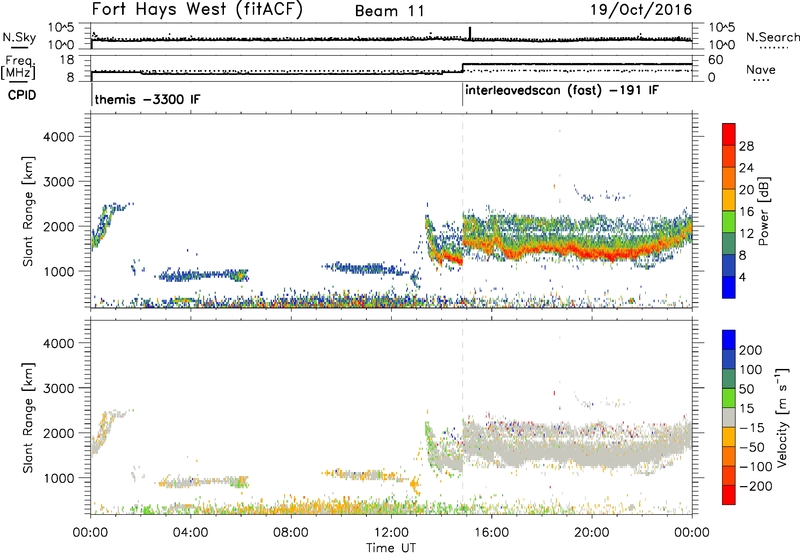Click the '-15' value on Velocity color bar
800x554 pixels.
(752, 428)
